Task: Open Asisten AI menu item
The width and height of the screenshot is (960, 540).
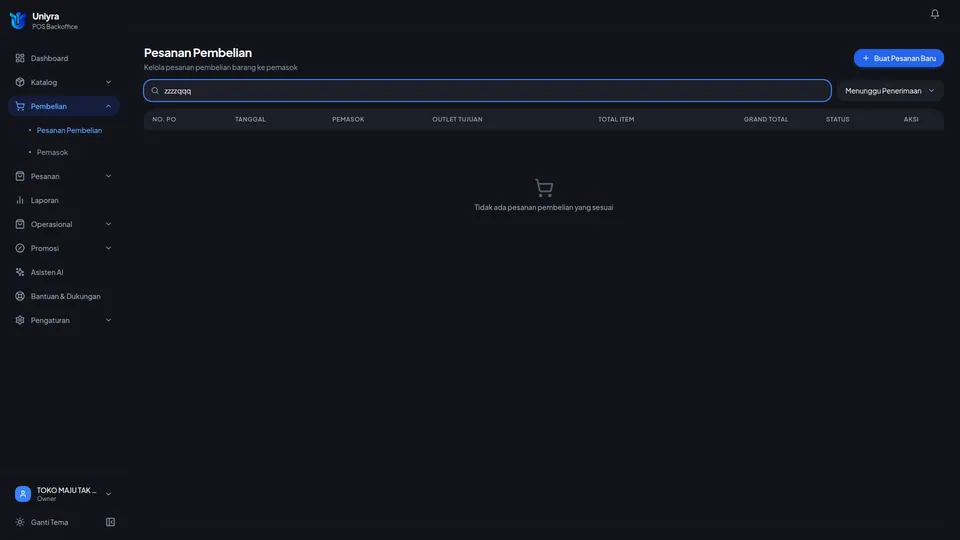Action: click(64, 272)
